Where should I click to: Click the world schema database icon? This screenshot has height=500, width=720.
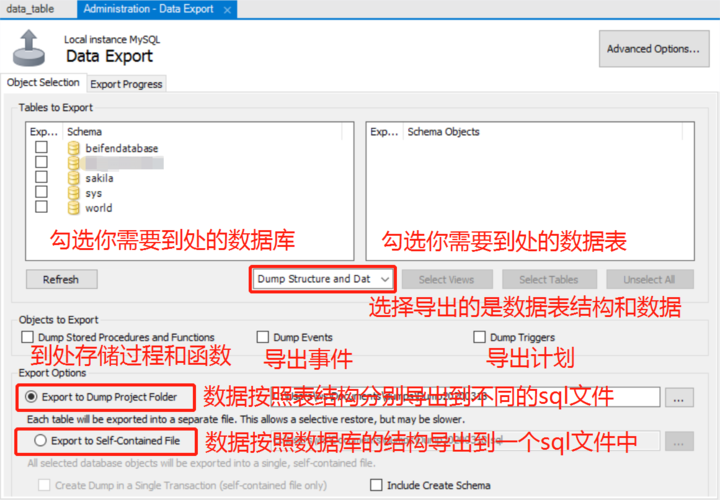(x=73, y=208)
